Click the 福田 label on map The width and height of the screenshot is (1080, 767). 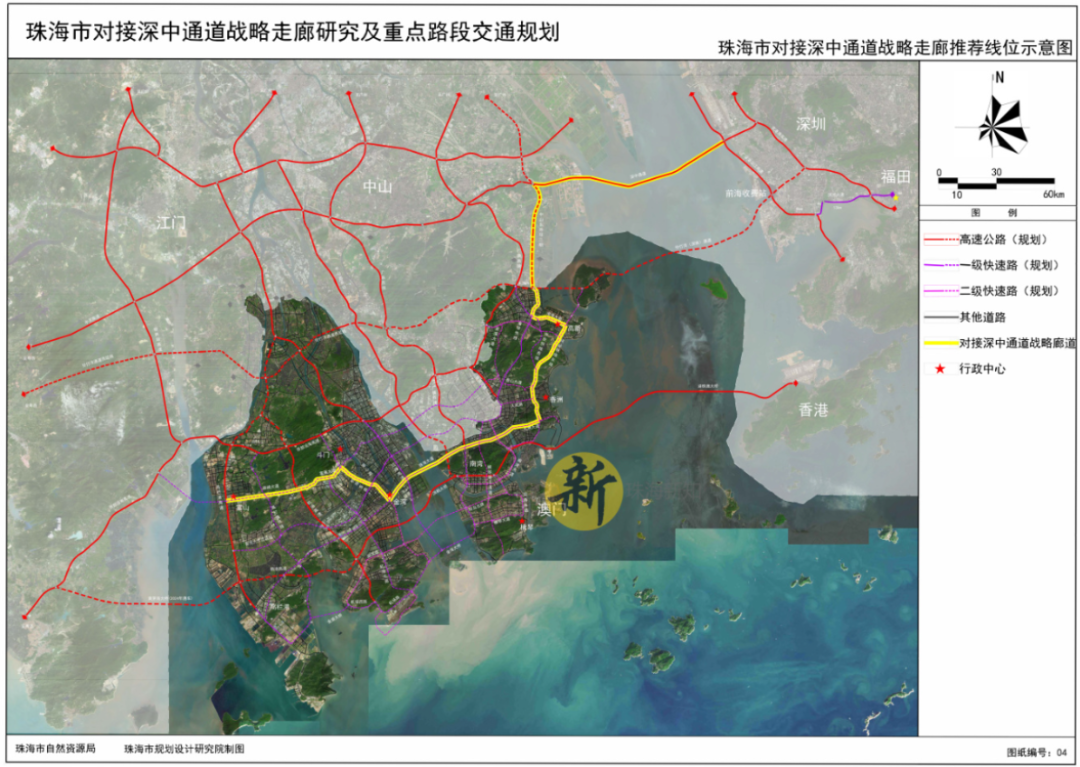pos(896,177)
